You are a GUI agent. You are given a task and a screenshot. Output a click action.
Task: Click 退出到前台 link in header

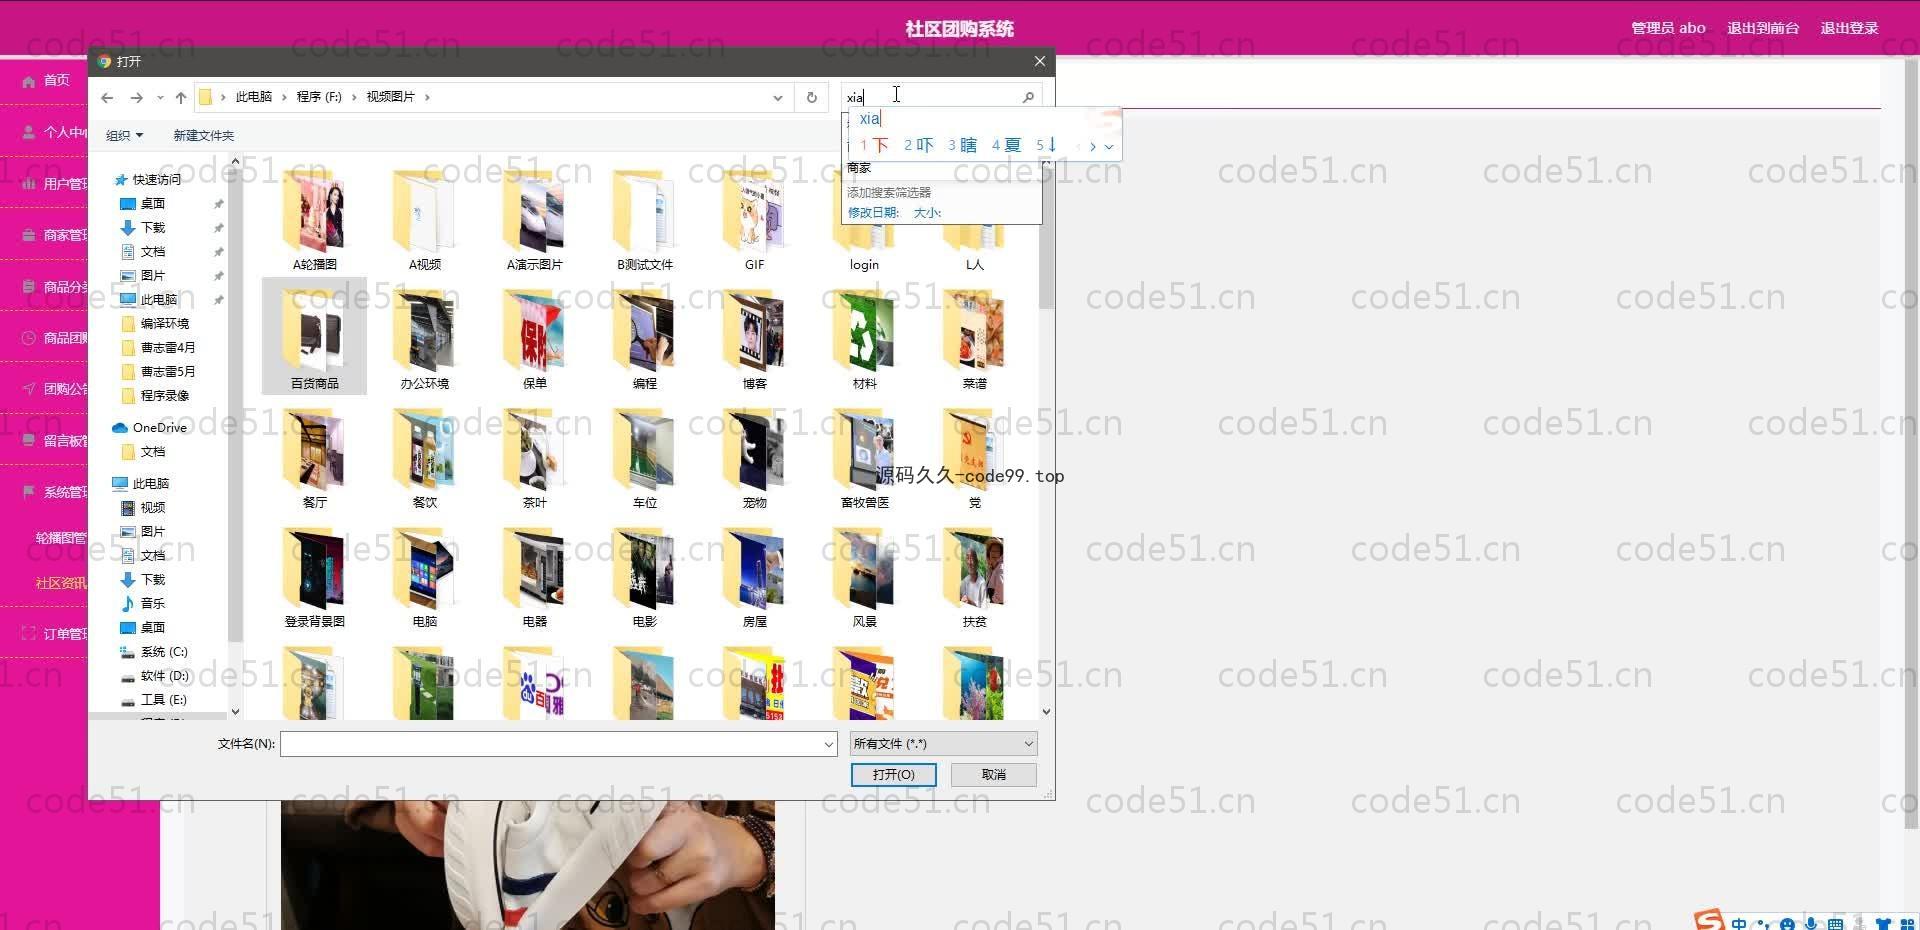(x=1763, y=28)
